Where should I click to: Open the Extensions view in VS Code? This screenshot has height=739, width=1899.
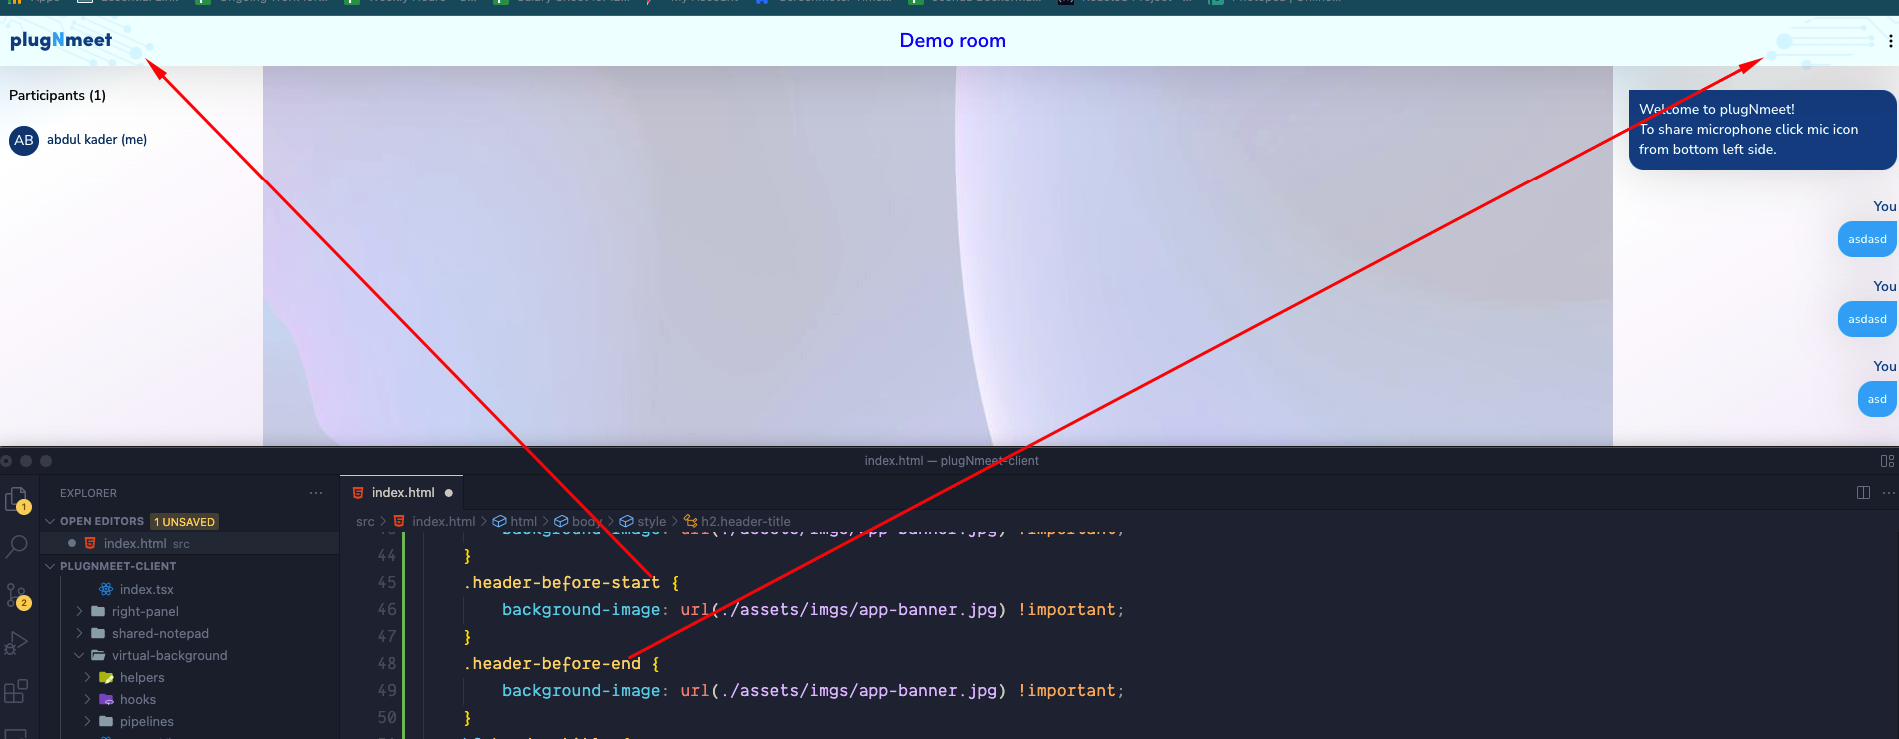pyautogui.click(x=16, y=691)
